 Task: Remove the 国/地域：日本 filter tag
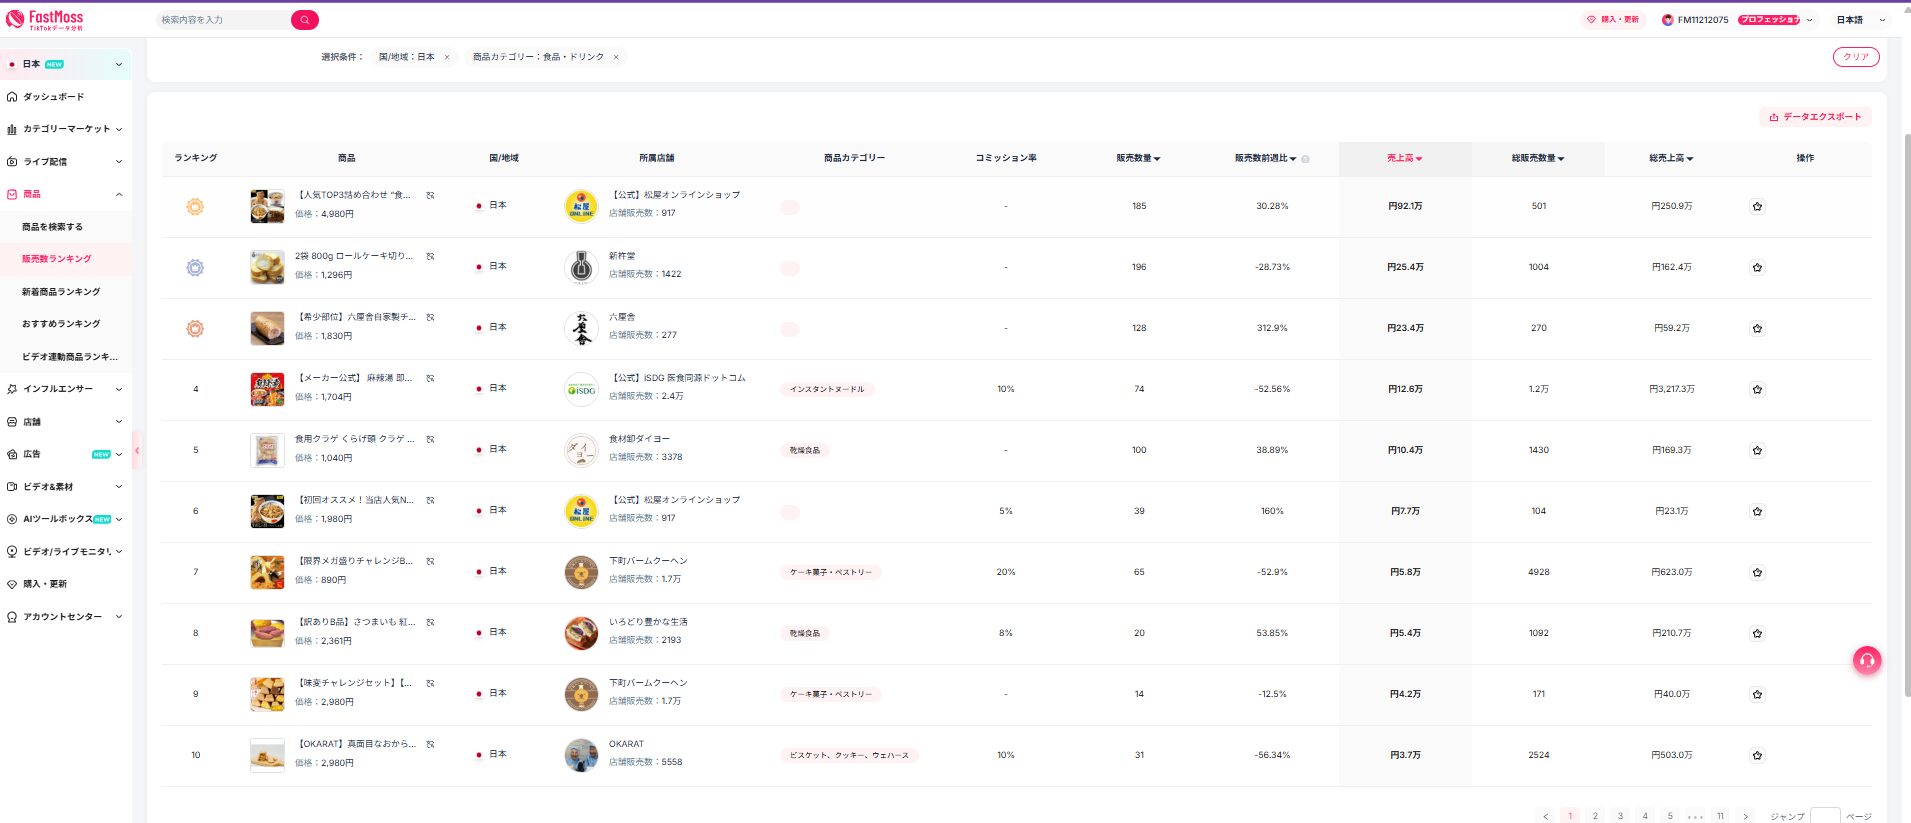(447, 57)
